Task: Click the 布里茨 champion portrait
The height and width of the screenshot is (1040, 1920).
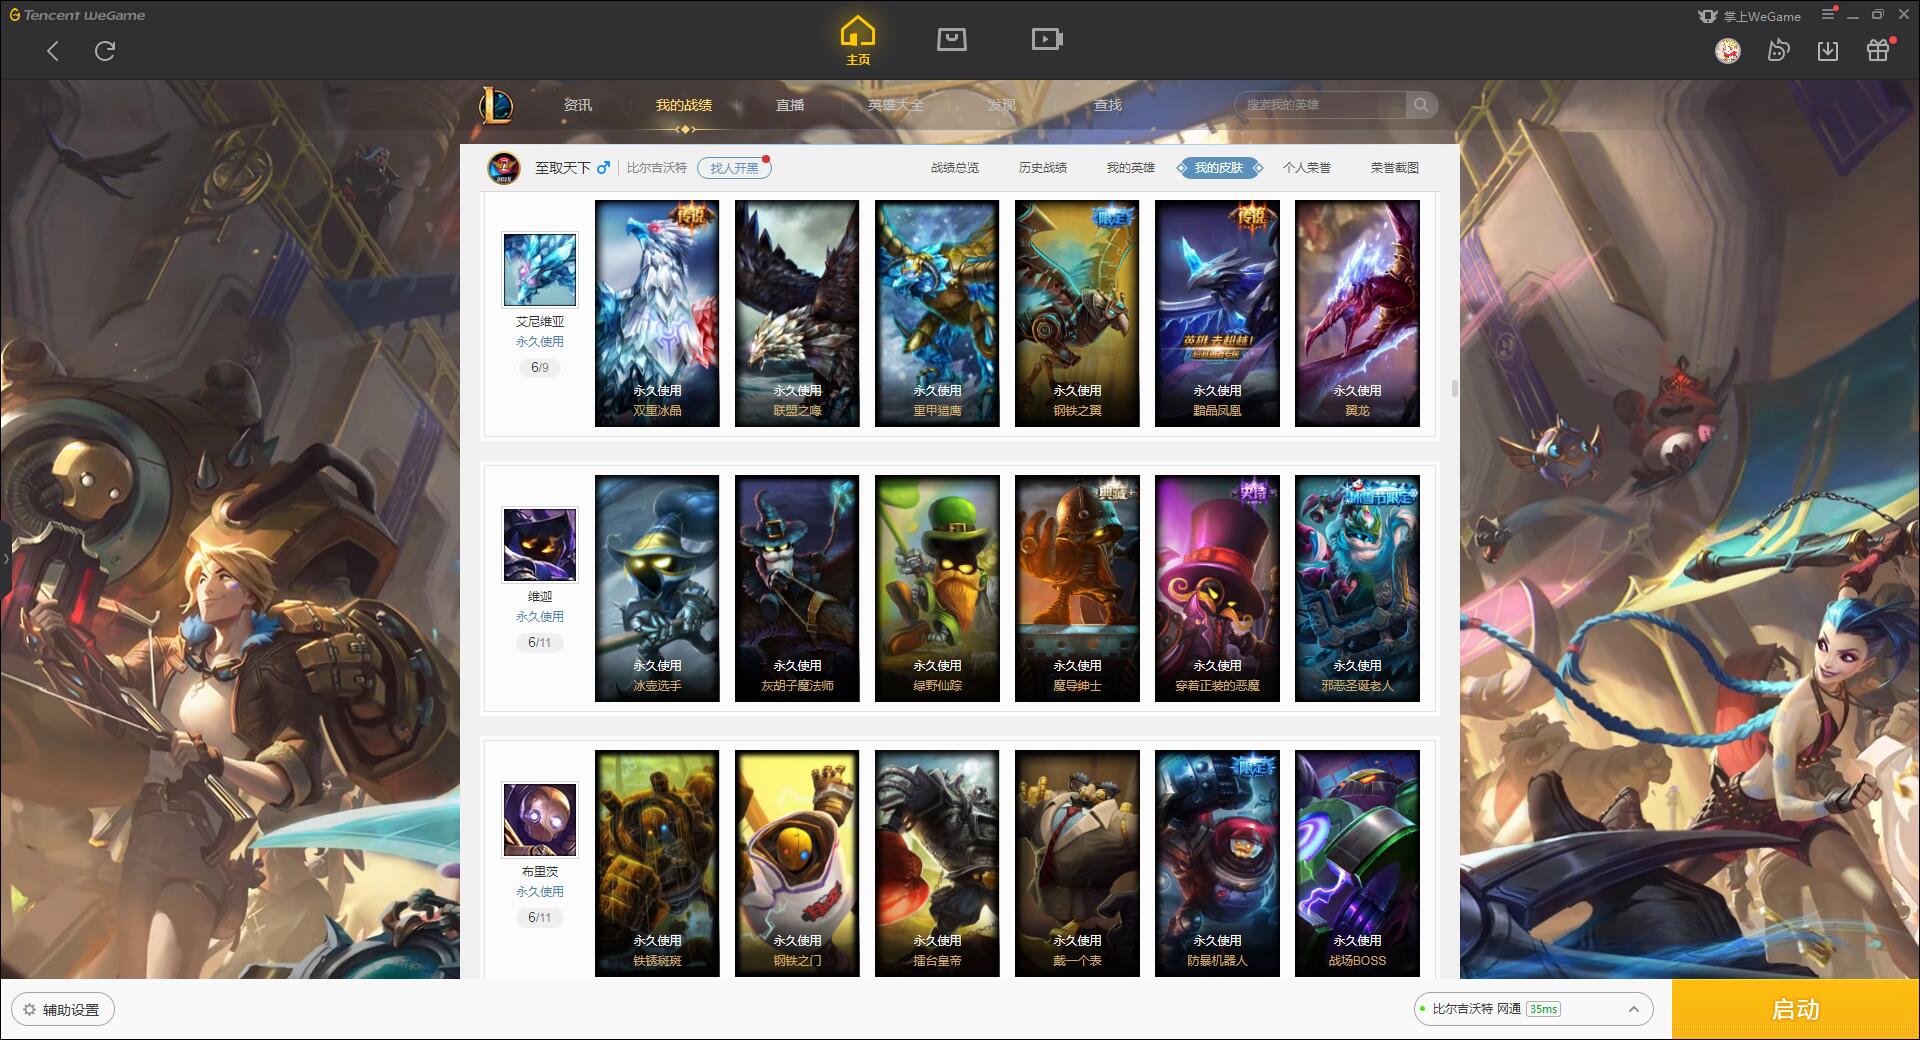Action: [540, 820]
